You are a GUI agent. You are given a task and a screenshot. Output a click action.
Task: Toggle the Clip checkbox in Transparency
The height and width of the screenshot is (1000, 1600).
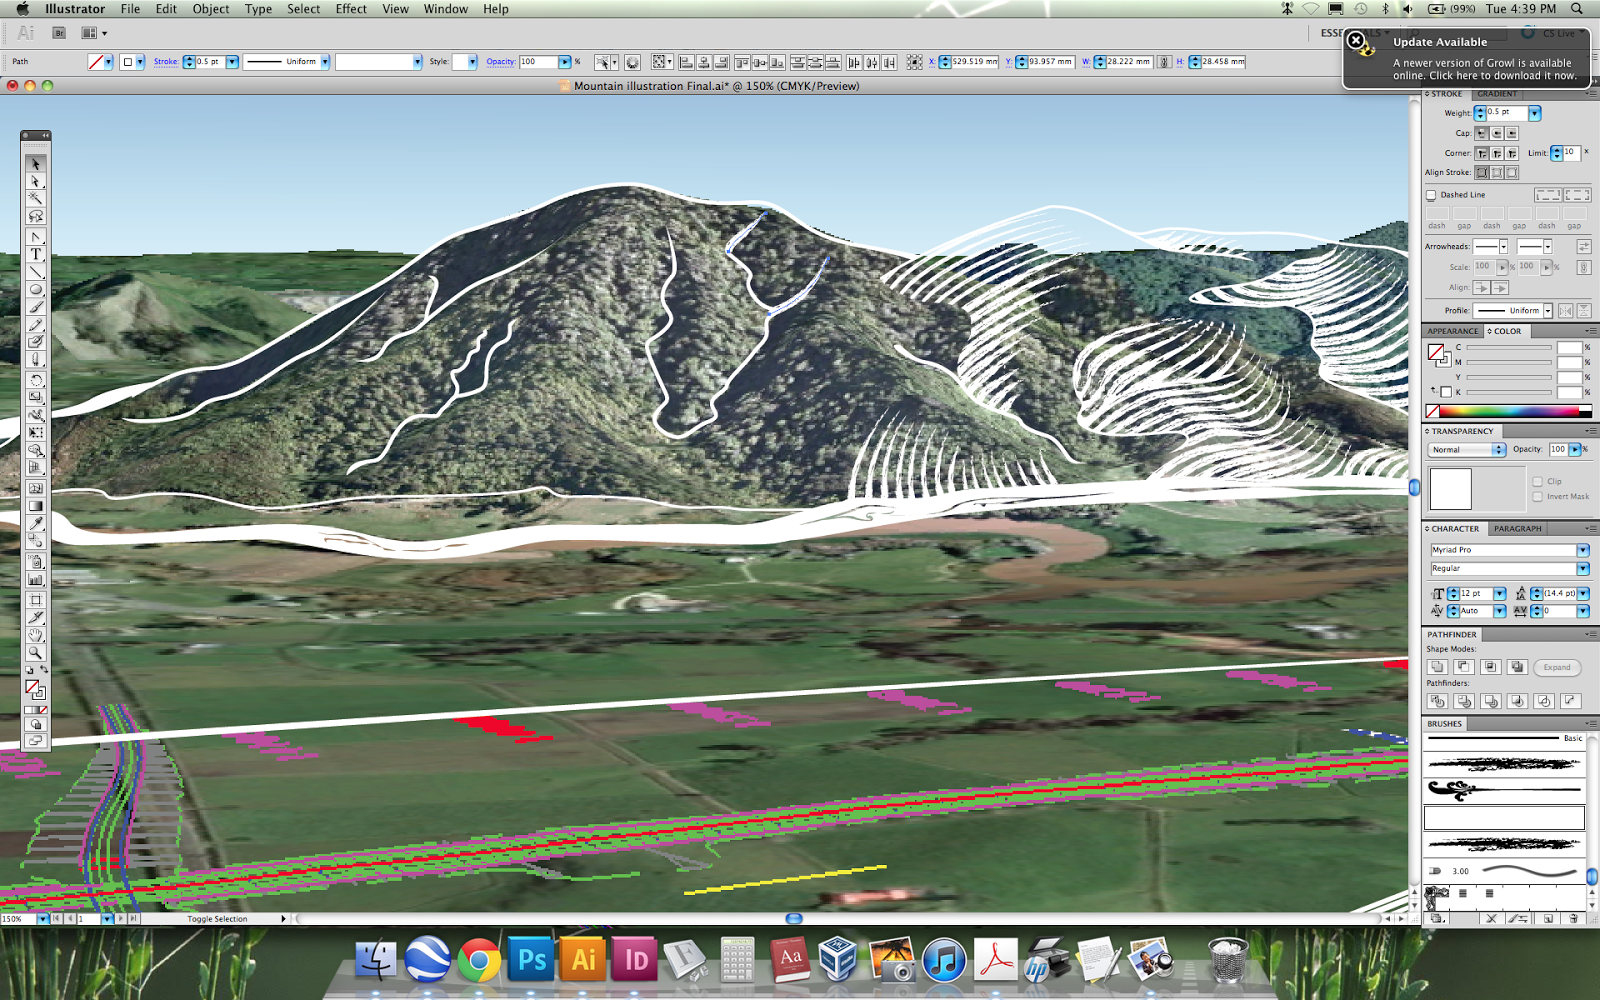click(1537, 481)
